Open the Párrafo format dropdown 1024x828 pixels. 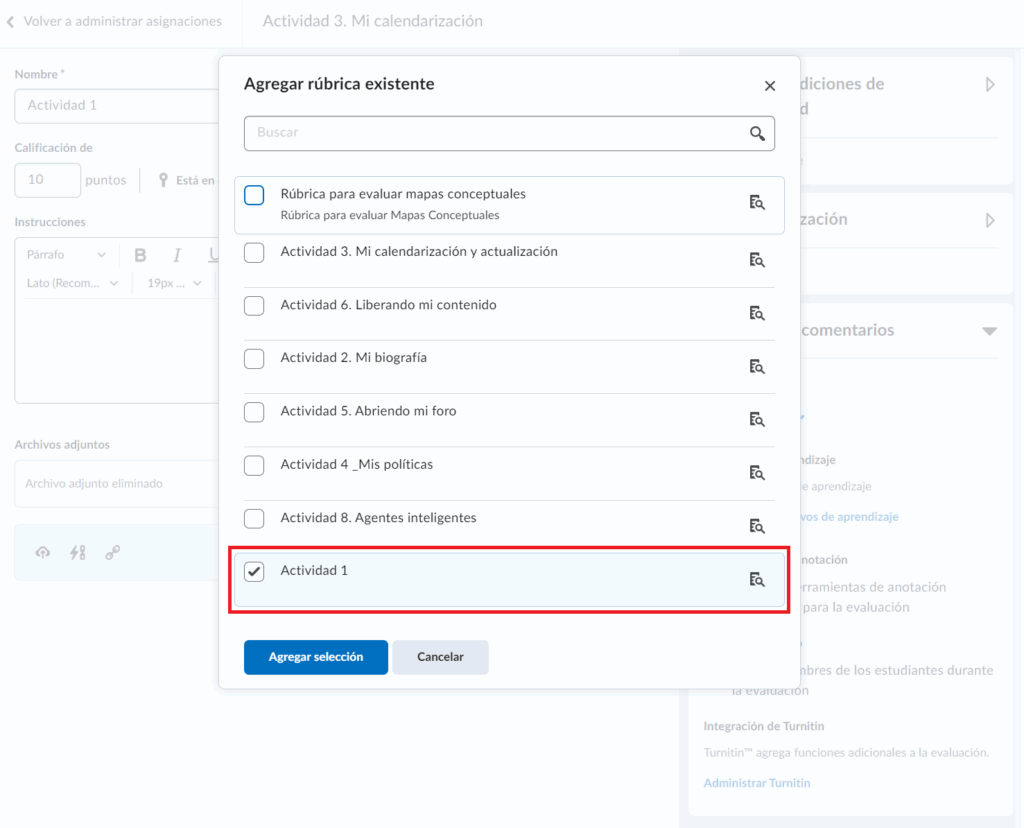[x=66, y=255]
